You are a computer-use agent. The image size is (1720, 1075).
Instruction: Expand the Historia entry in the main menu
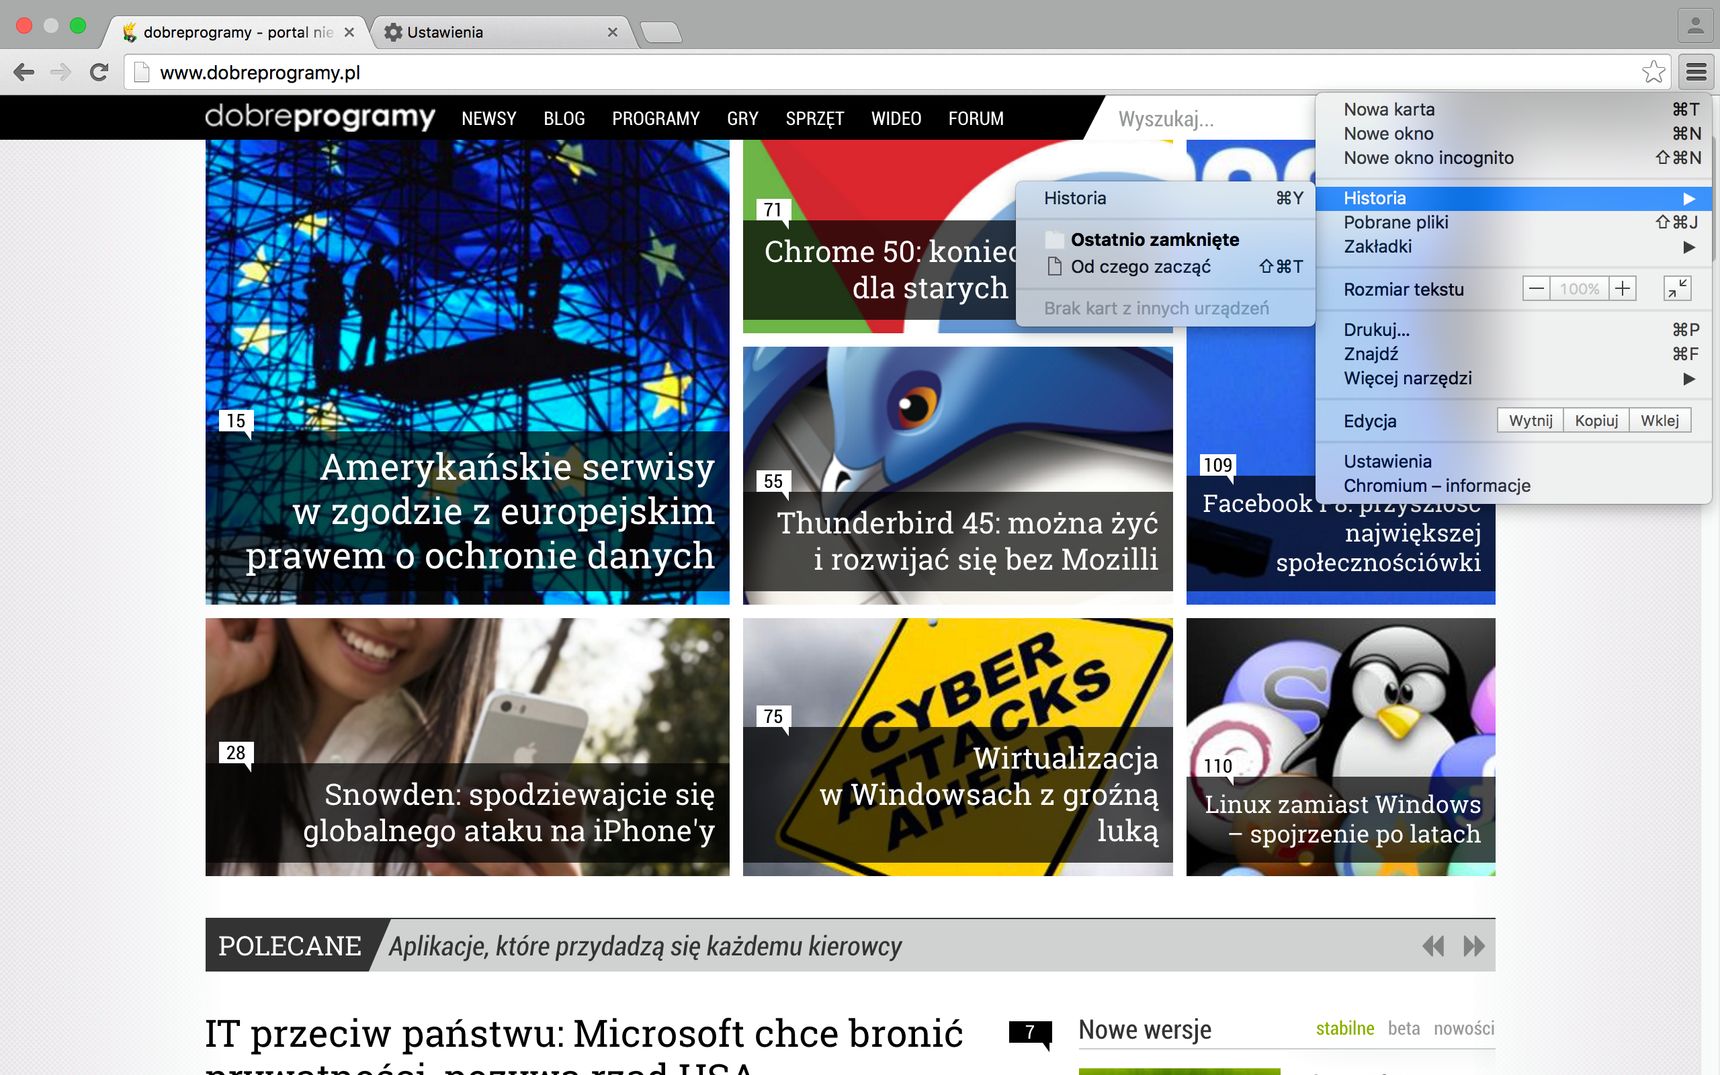point(1514,198)
